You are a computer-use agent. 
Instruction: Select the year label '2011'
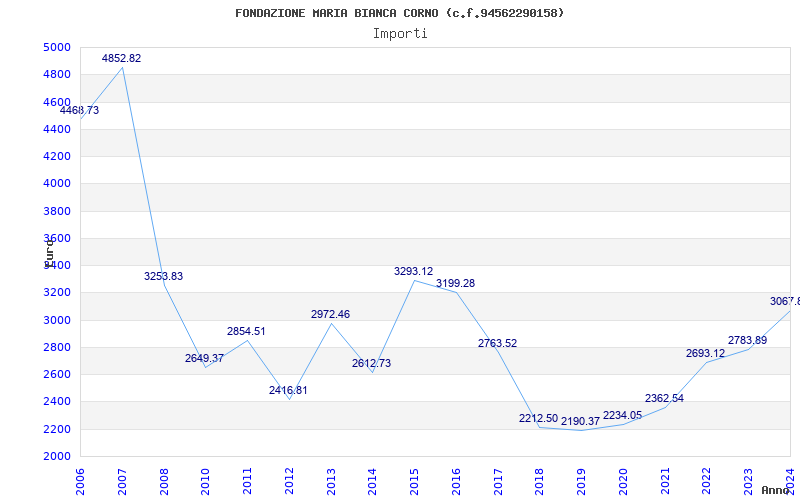tap(247, 482)
